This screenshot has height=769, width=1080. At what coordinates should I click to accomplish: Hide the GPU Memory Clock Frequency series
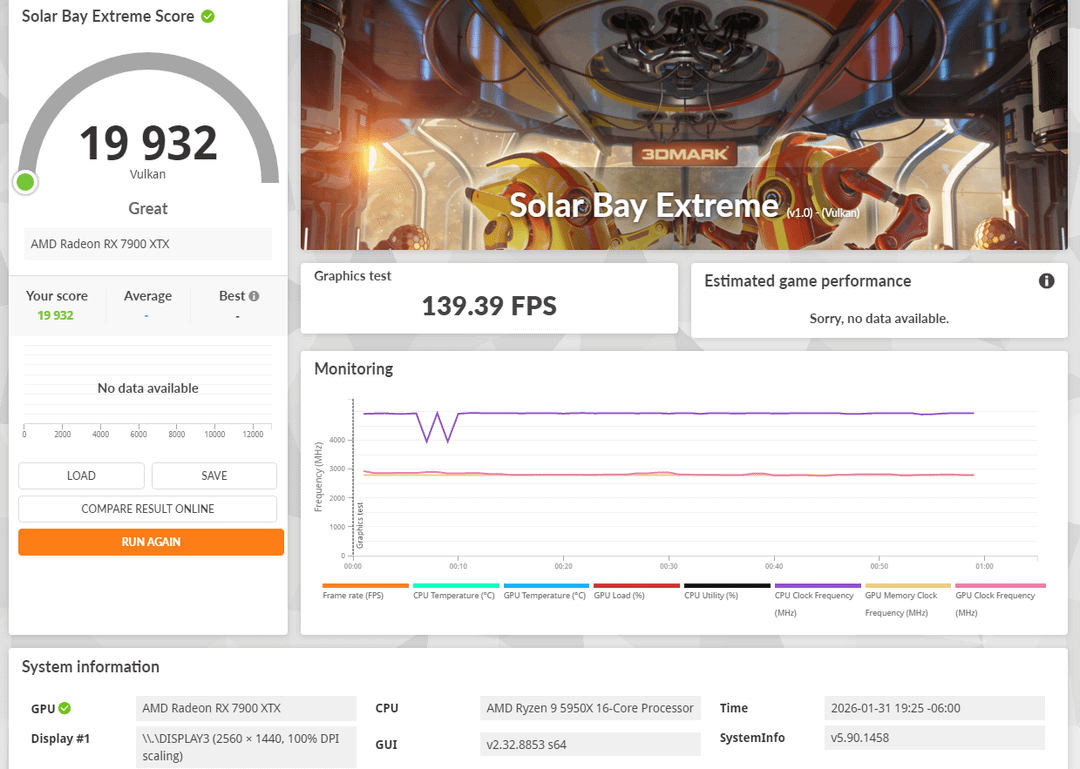click(x=907, y=596)
